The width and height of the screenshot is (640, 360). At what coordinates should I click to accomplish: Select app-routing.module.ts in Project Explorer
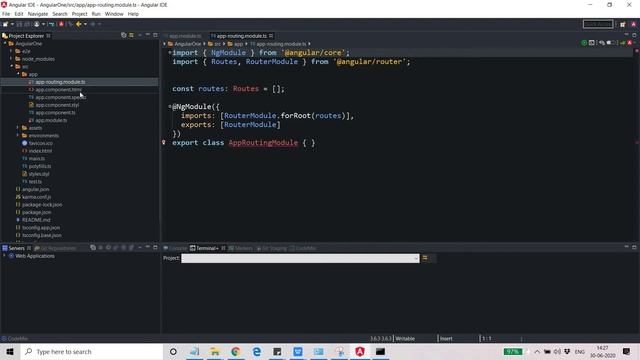pyautogui.click(x=60, y=82)
